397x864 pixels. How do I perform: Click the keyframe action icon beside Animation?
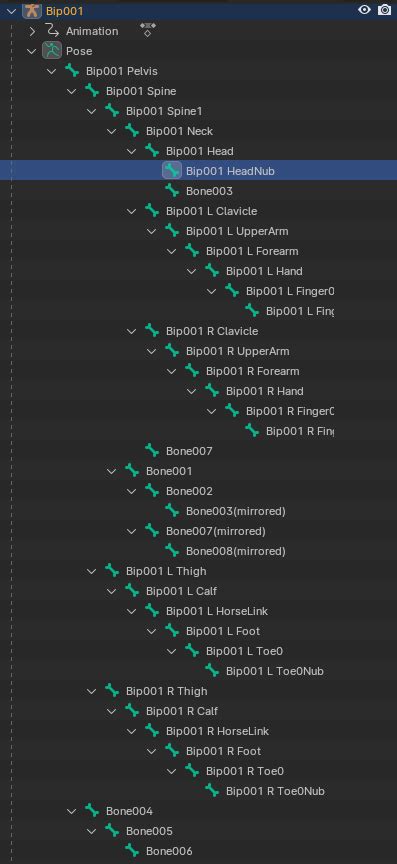tap(148, 30)
